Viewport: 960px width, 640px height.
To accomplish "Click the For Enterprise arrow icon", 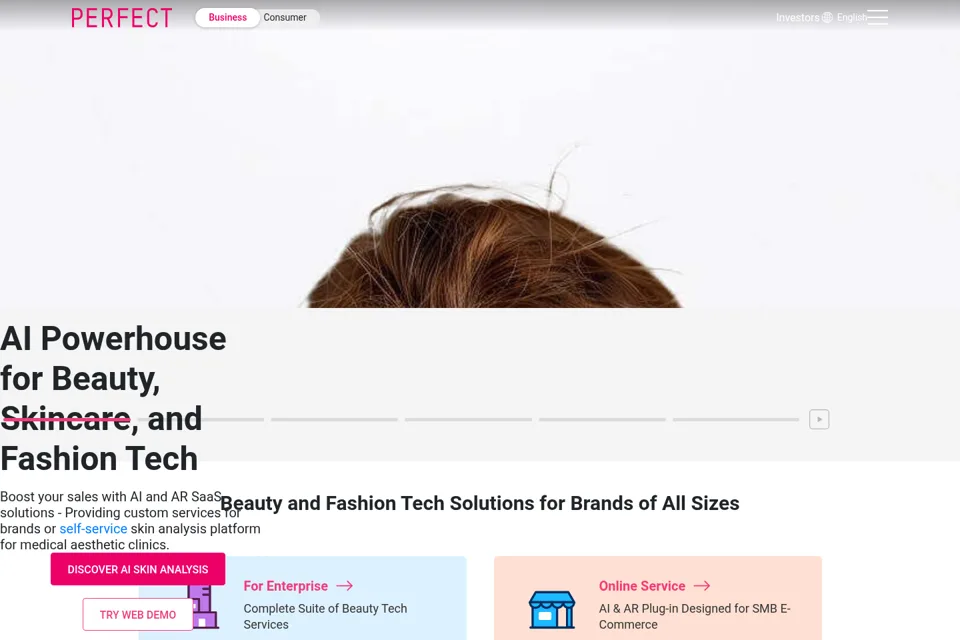I will [x=345, y=586].
